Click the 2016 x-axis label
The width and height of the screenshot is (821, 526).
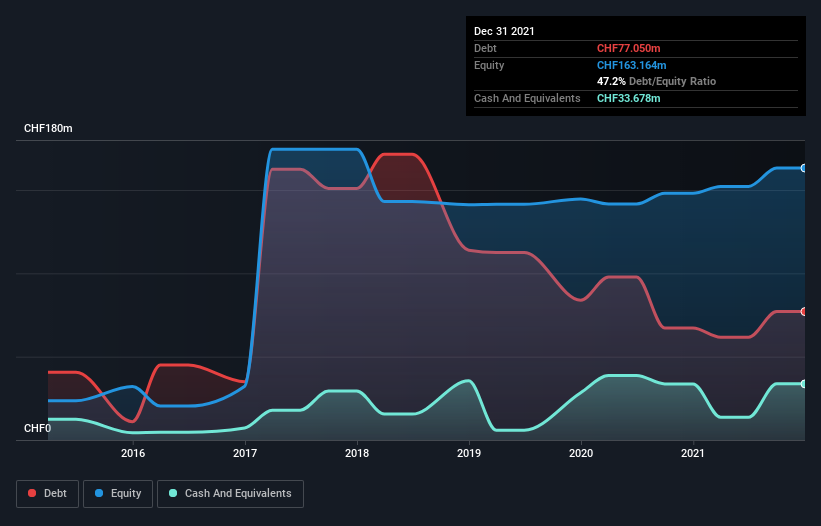[x=133, y=453]
